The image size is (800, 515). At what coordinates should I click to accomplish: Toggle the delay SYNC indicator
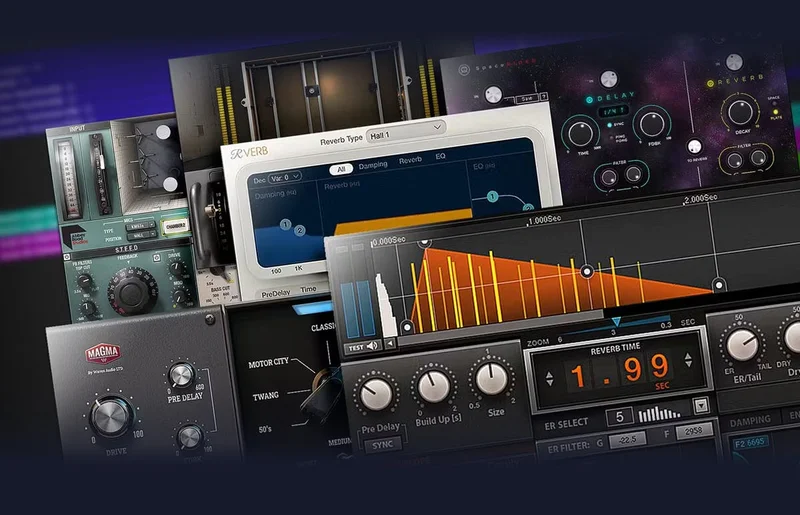609,125
